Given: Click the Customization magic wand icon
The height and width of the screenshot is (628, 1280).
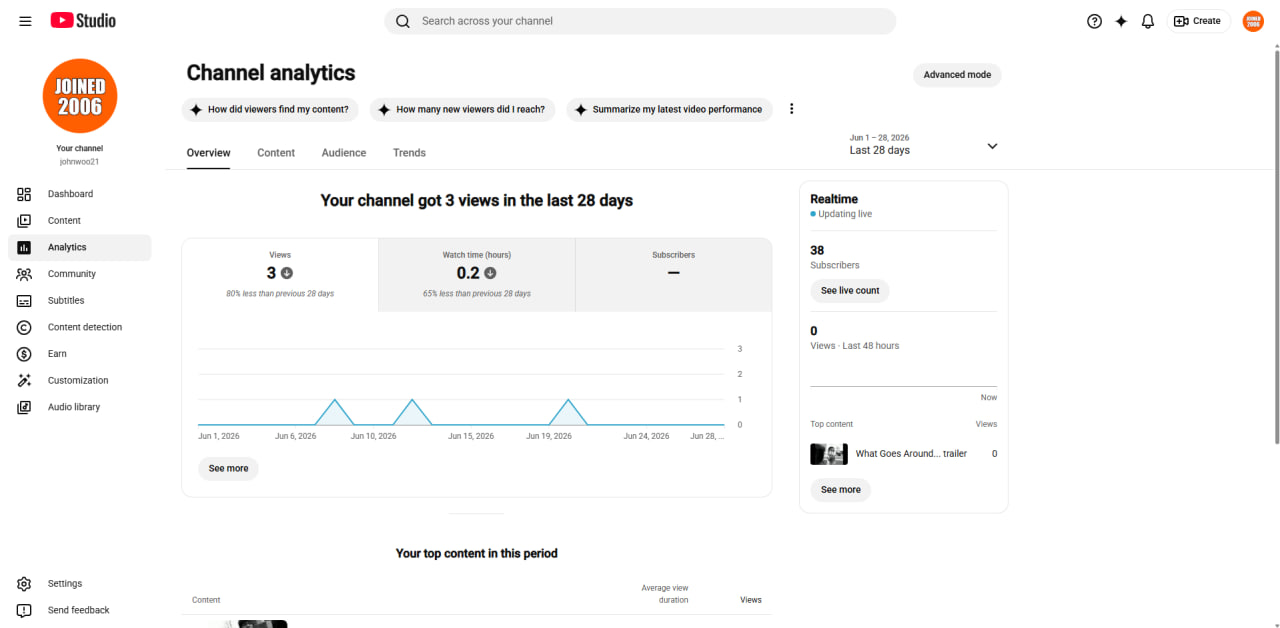Looking at the screenshot, I should (x=24, y=381).
